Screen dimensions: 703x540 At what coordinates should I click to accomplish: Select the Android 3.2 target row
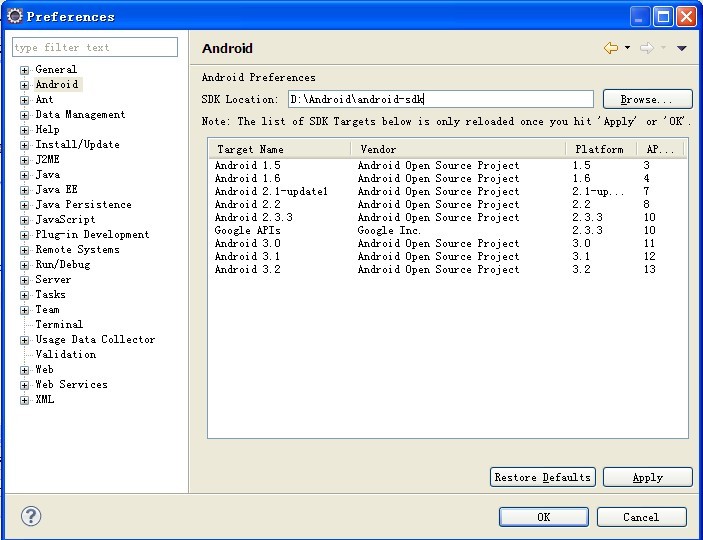[448, 270]
